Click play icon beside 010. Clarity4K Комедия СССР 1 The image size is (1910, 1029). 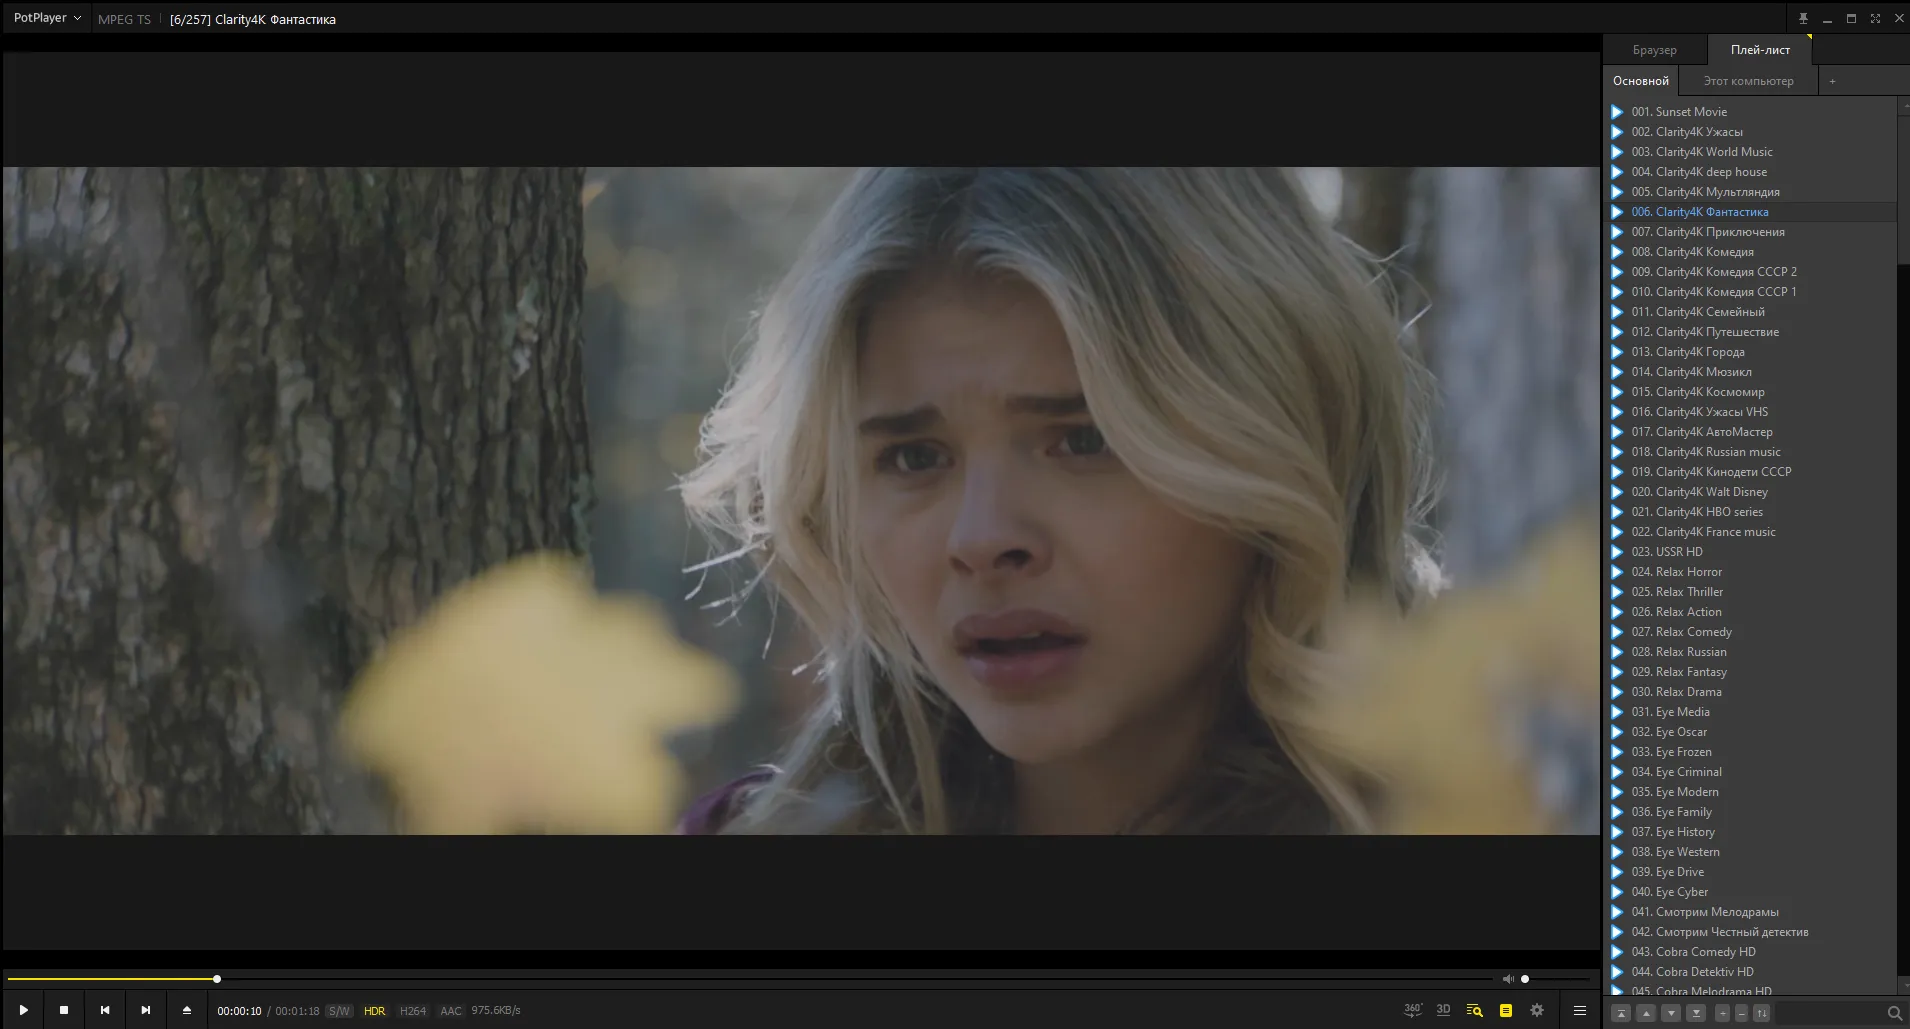click(x=1617, y=292)
